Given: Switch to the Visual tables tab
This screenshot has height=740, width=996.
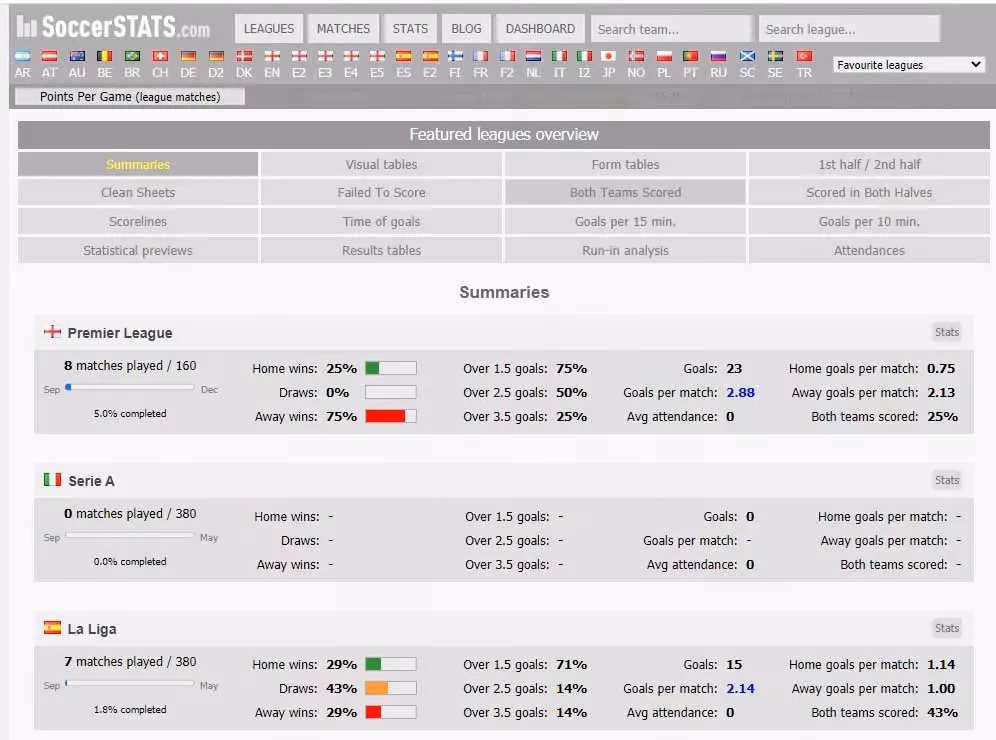Looking at the screenshot, I should click(x=381, y=164).
